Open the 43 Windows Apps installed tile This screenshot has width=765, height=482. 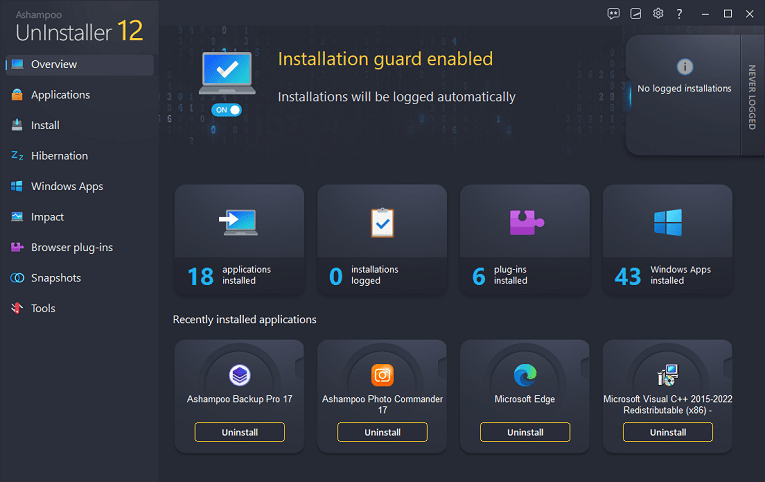pyautogui.click(x=667, y=239)
